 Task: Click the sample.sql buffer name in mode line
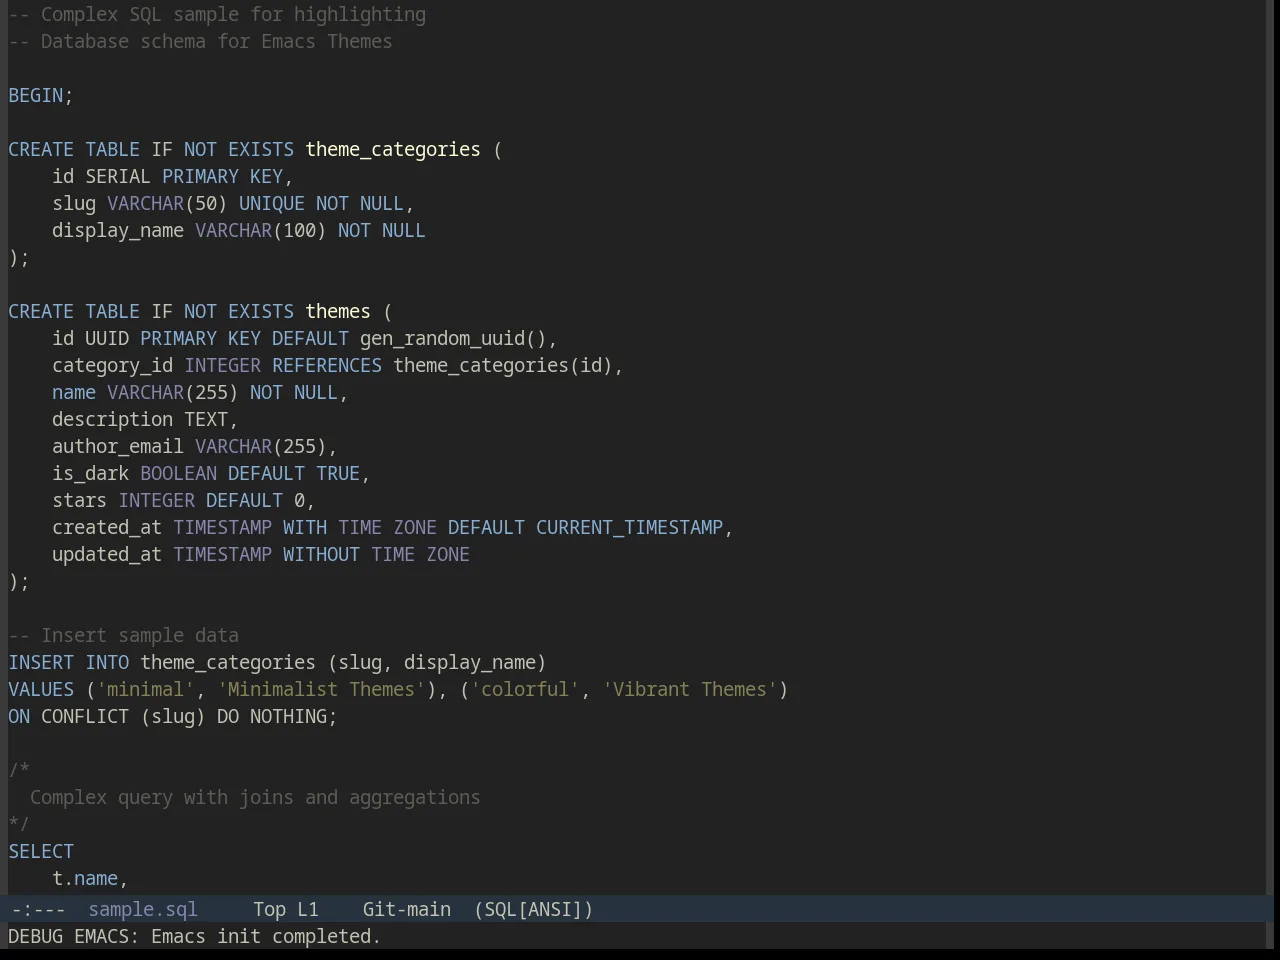(x=143, y=910)
